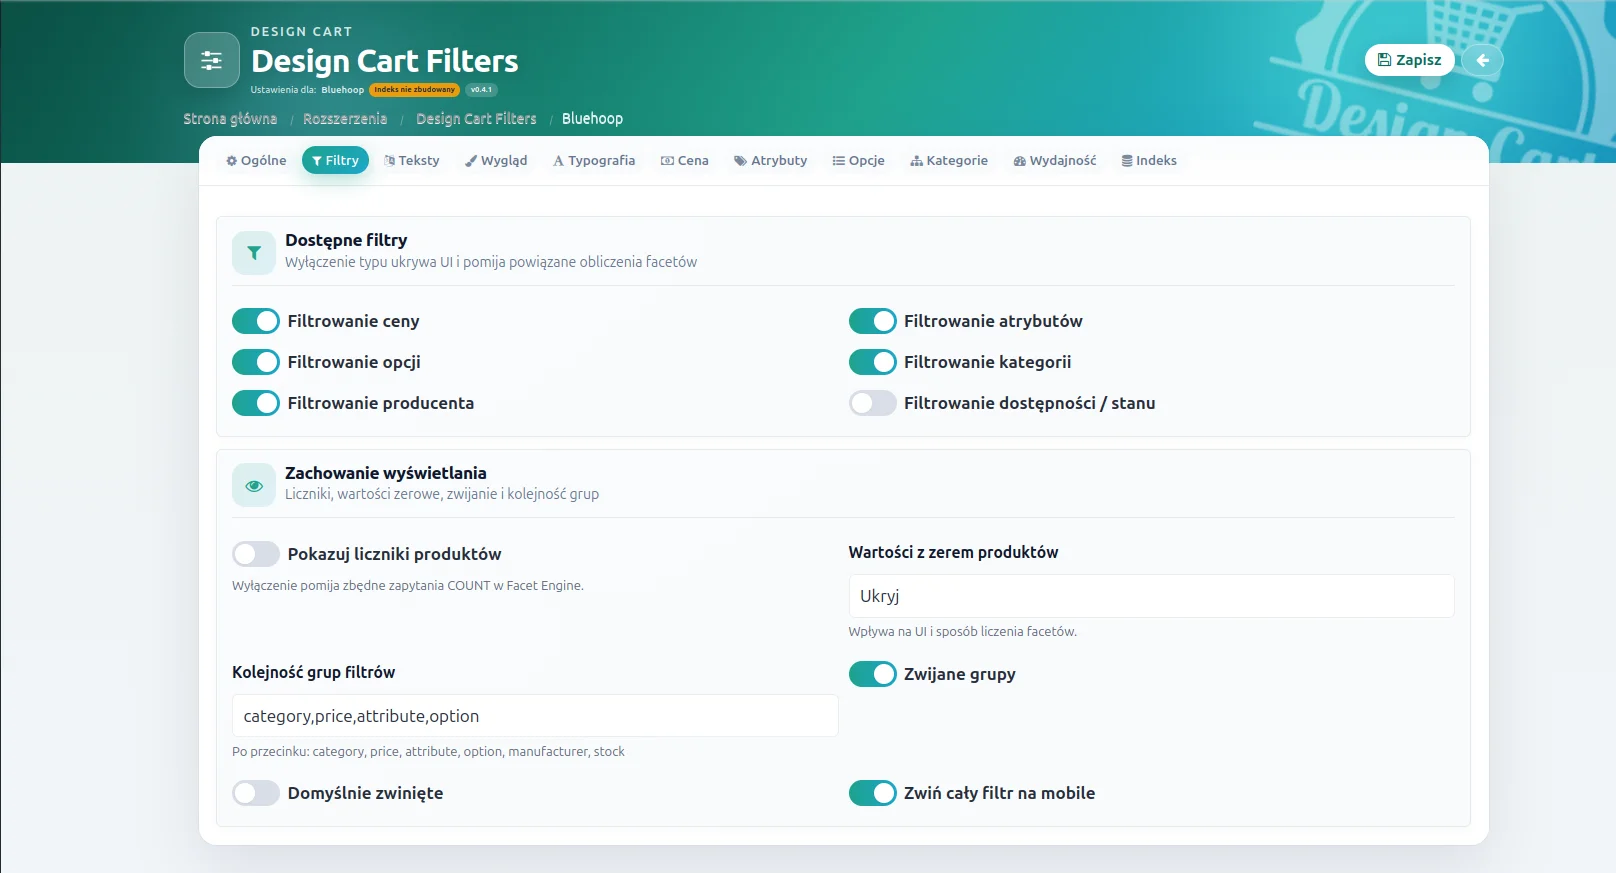The height and width of the screenshot is (873, 1616).
Task: Open the Opcje tab
Action: click(x=859, y=160)
